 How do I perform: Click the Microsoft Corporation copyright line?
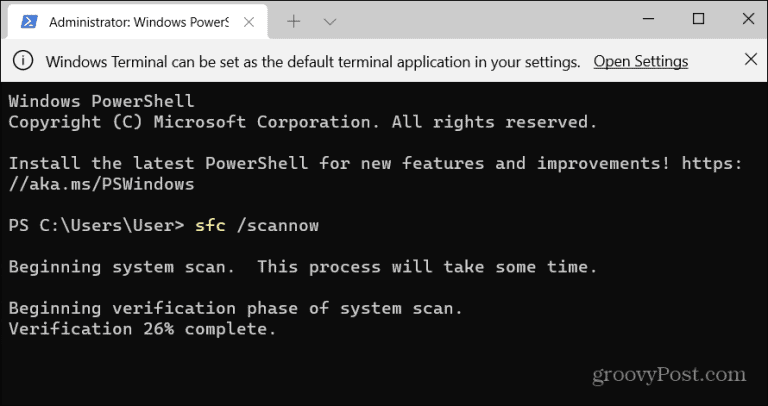tap(302, 122)
